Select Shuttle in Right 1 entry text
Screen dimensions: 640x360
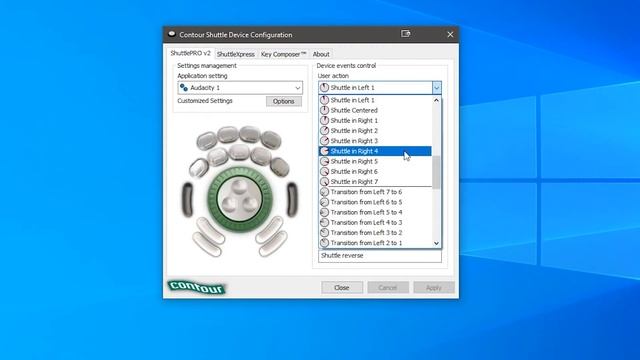click(354, 120)
